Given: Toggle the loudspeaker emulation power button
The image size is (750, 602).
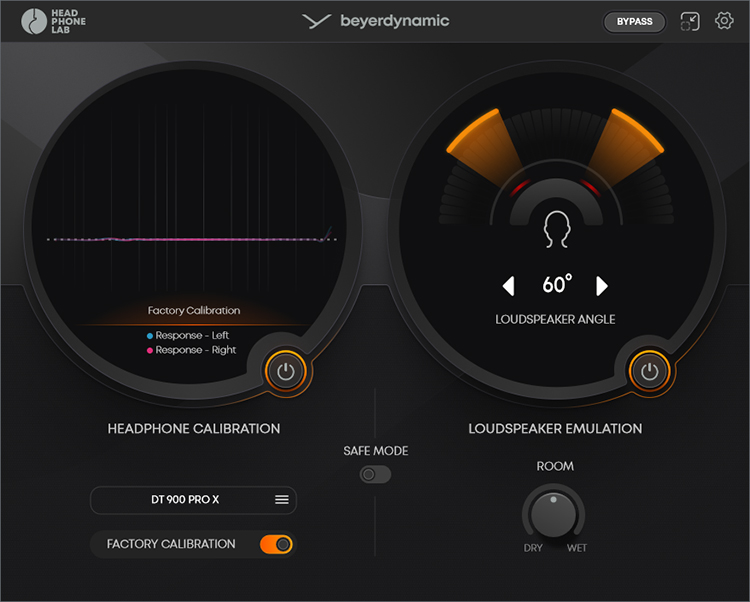Looking at the screenshot, I should 650,372.
